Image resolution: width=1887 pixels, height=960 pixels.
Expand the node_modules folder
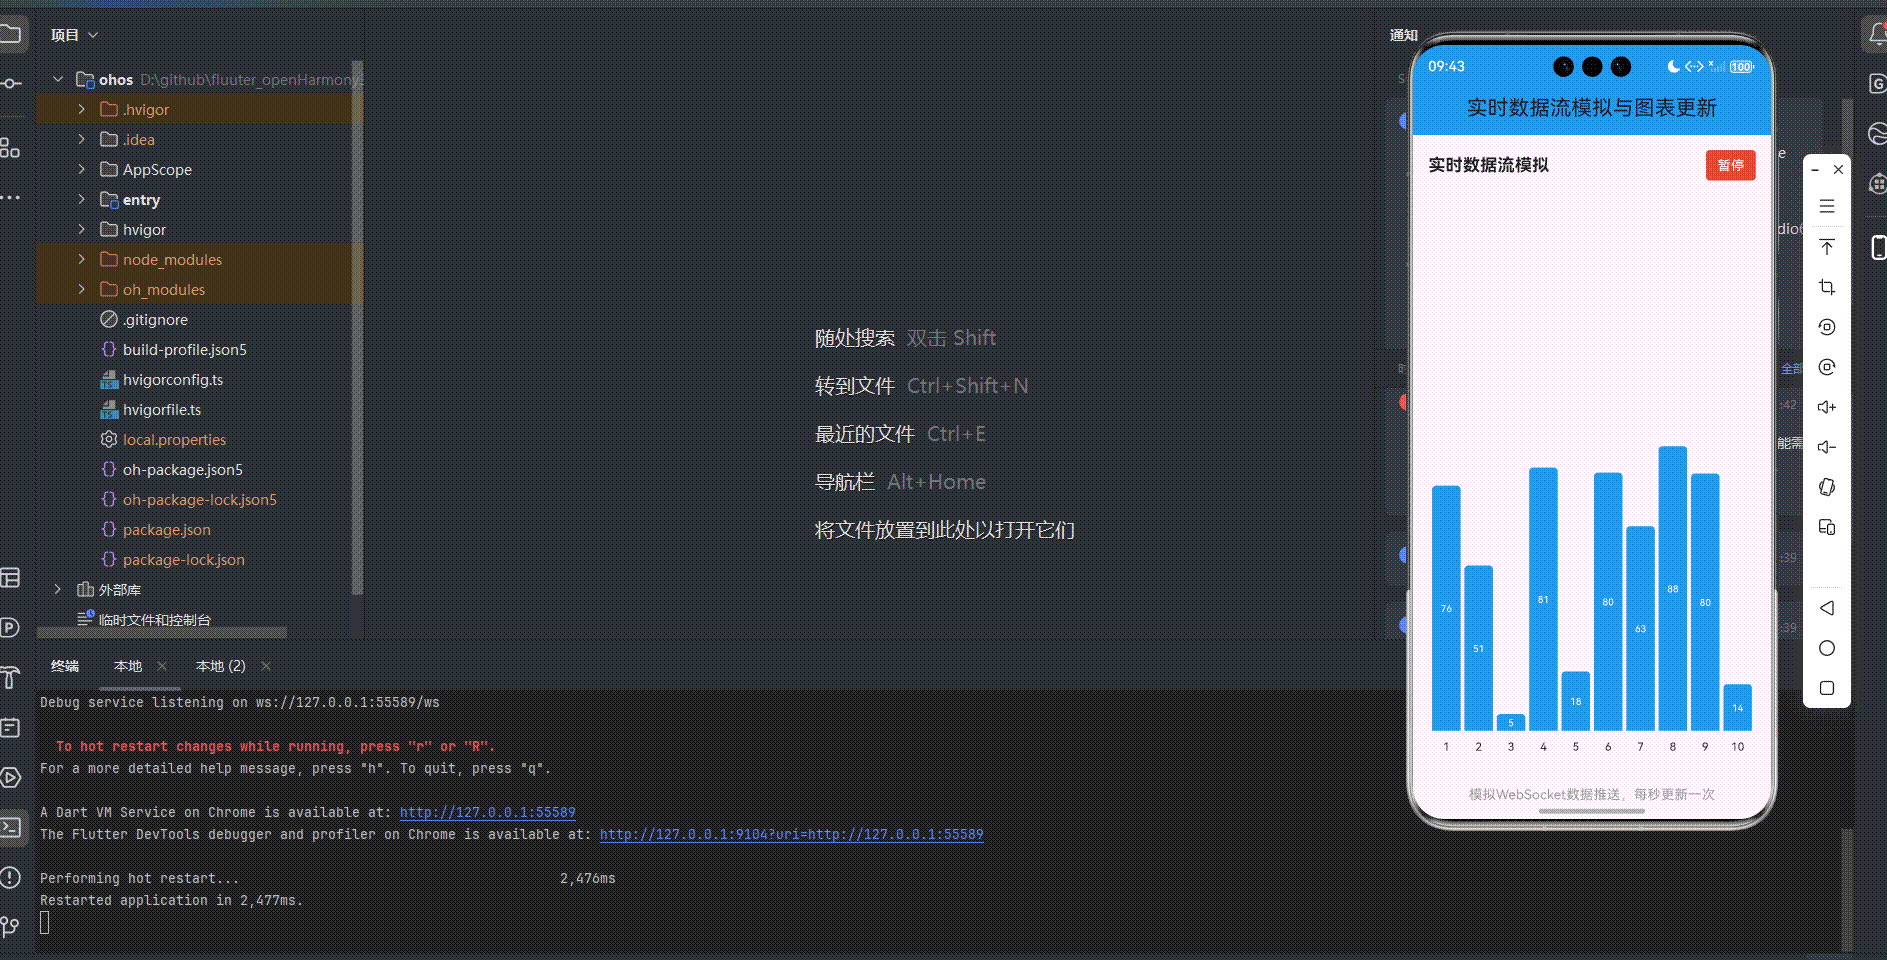click(x=81, y=259)
